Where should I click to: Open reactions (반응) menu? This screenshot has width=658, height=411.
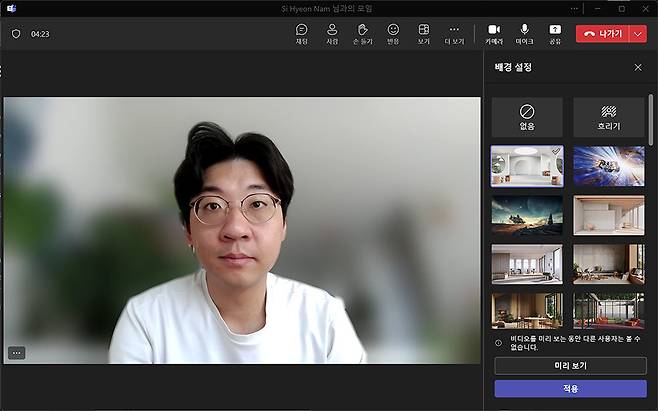click(393, 34)
